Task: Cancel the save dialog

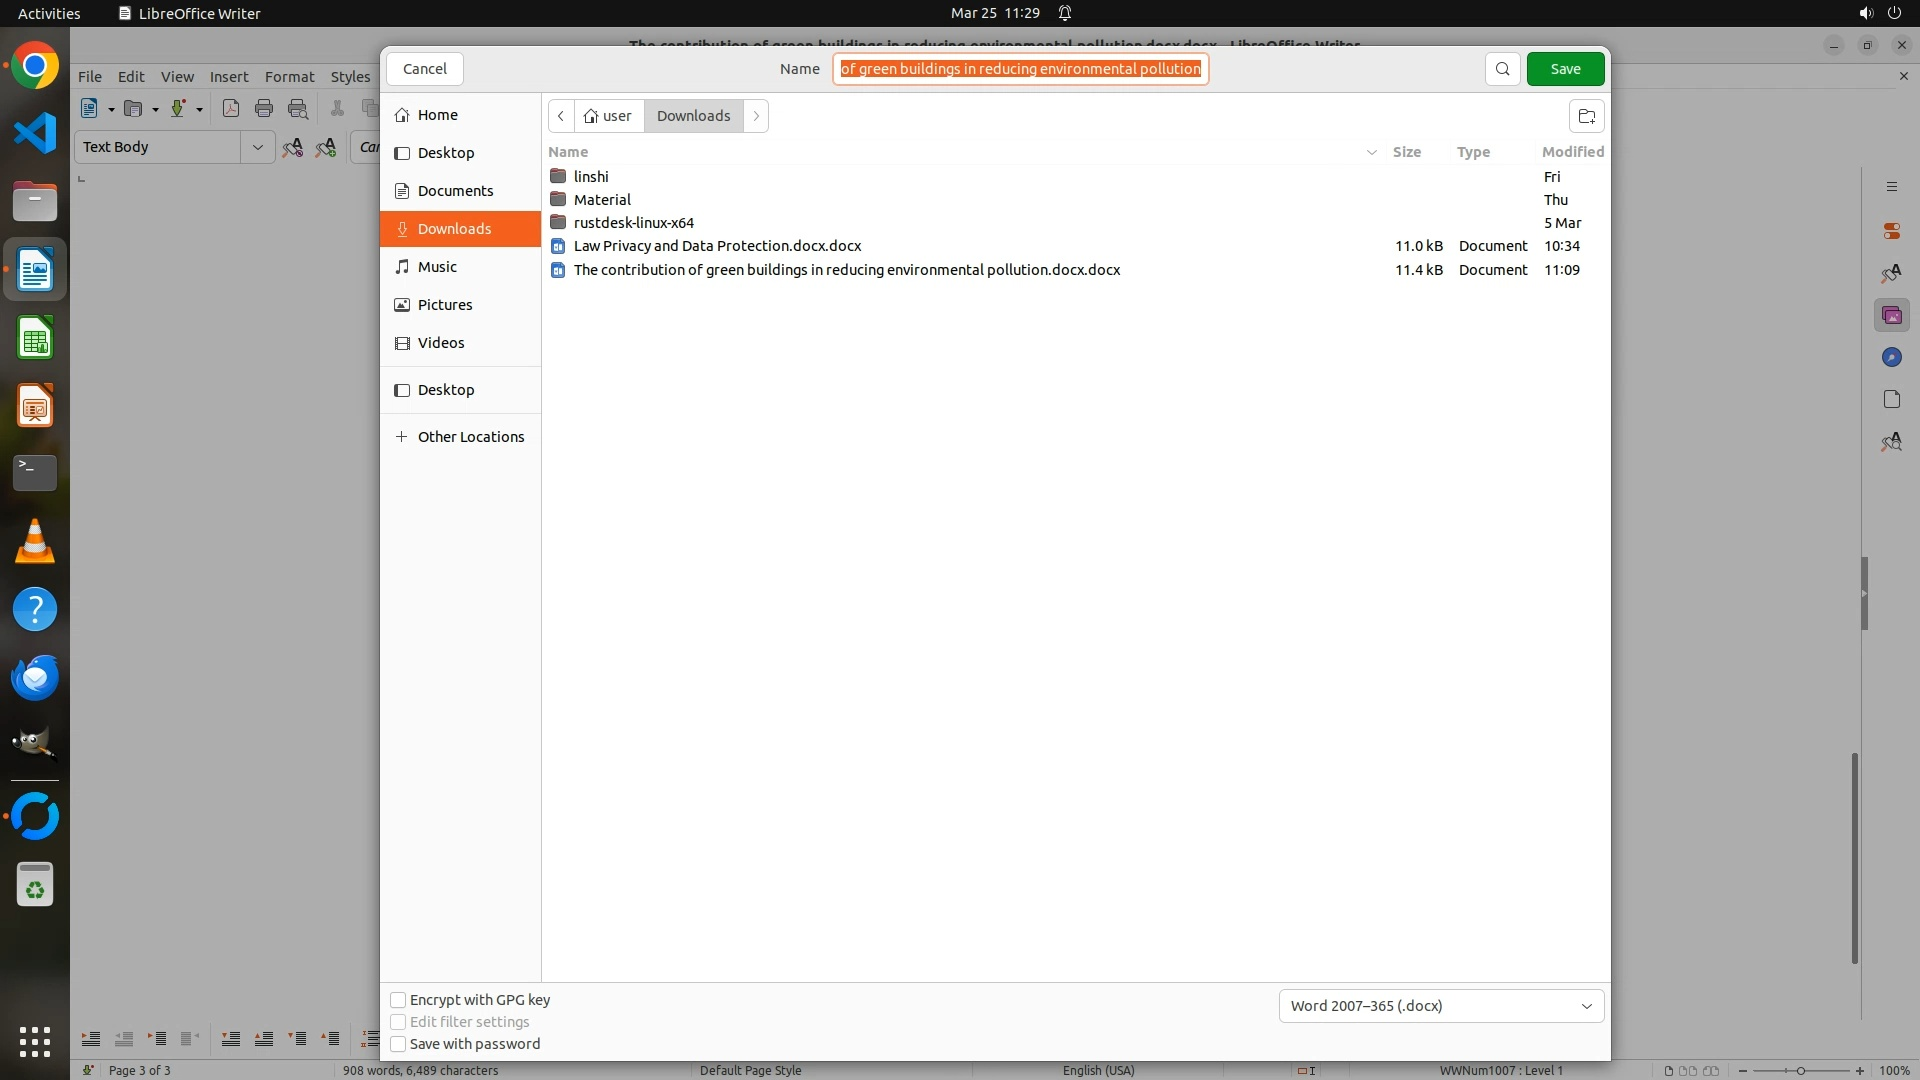Action: pyautogui.click(x=424, y=69)
